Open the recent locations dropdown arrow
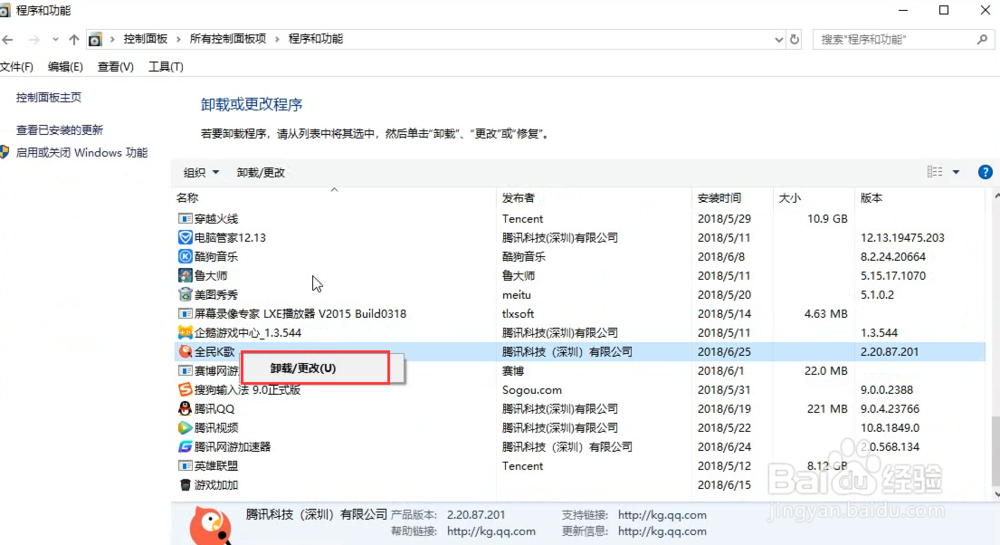The height and width of the screenshot is (545, 1000). tap(55, 40)
